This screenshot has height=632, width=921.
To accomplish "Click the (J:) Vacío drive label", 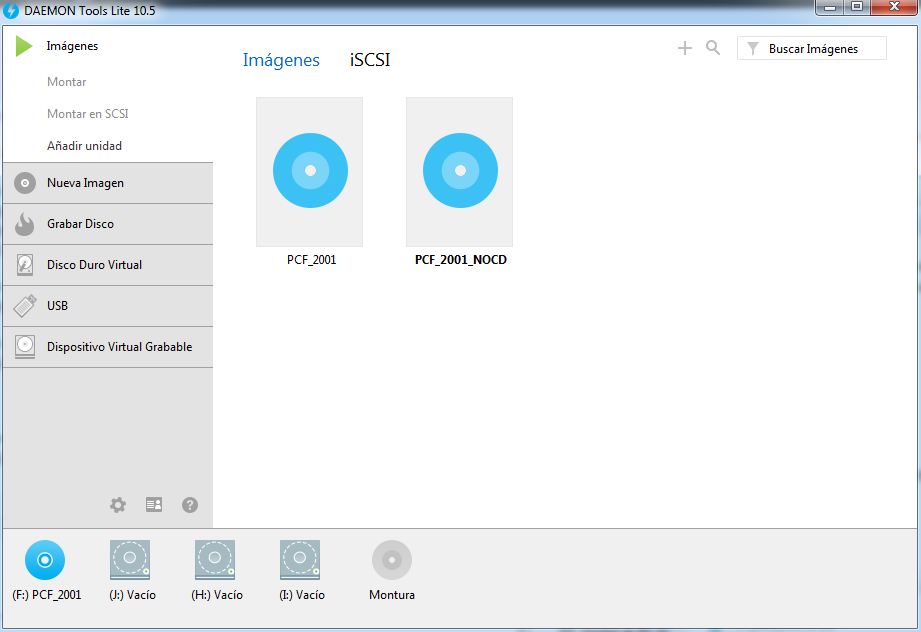I will (132, 594).
